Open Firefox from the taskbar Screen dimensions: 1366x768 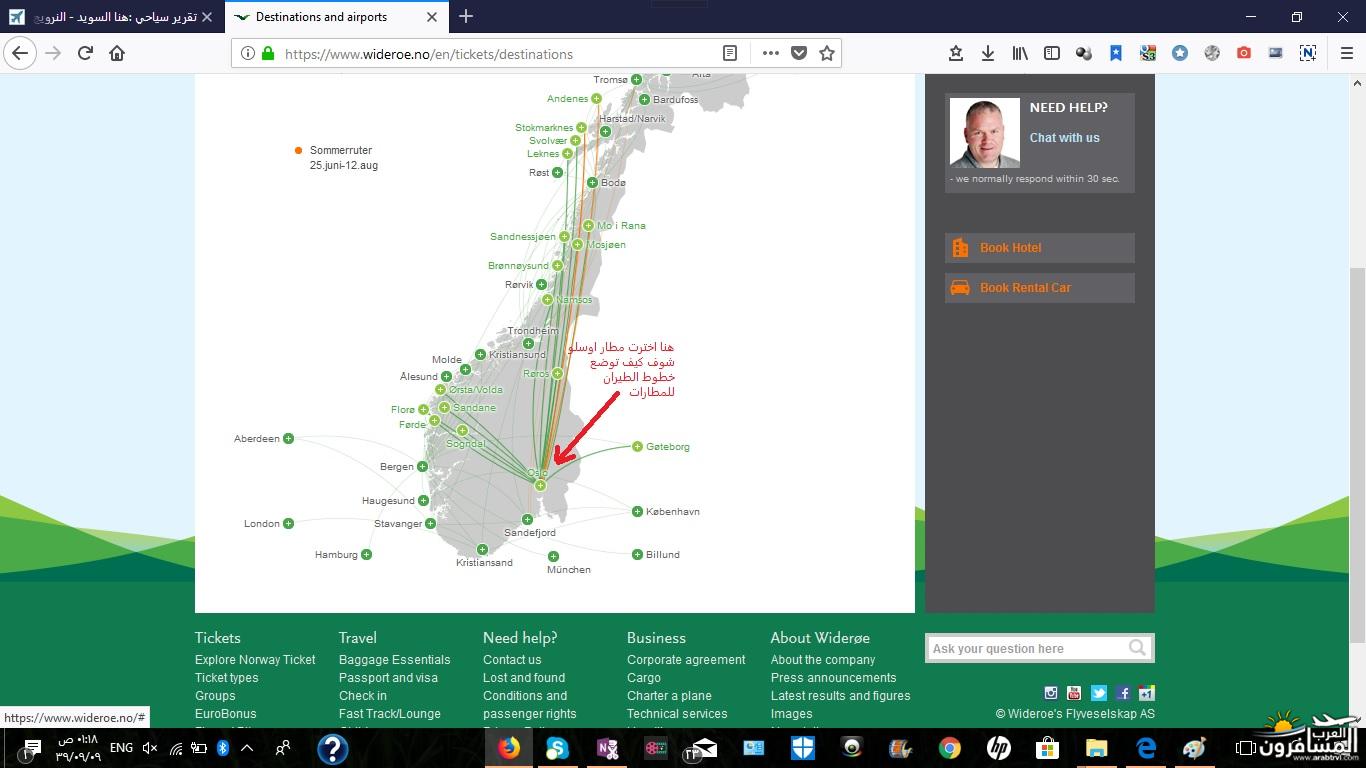tap(509, 748)
